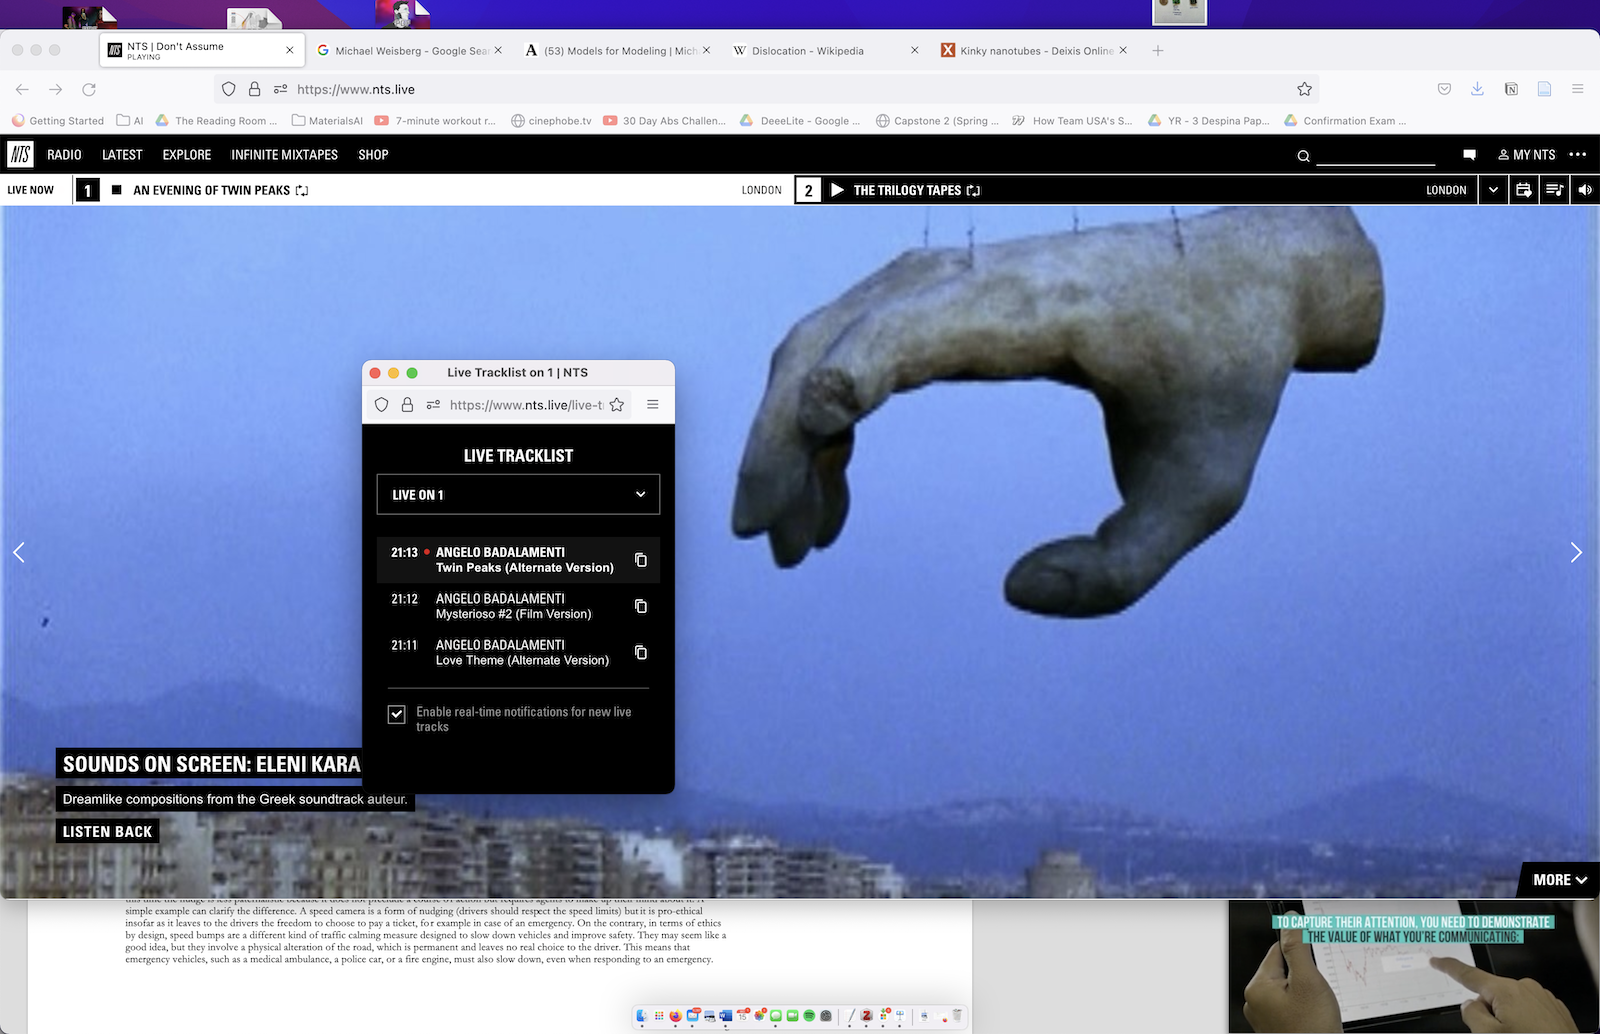The width and height of the screenshot is (1600, 1034).
Task: Click the NTS logo icon
Action: pos(20,154)
